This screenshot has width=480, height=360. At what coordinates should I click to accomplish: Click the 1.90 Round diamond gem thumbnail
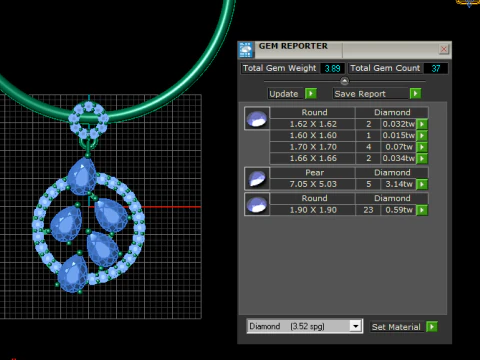point(257,204)
